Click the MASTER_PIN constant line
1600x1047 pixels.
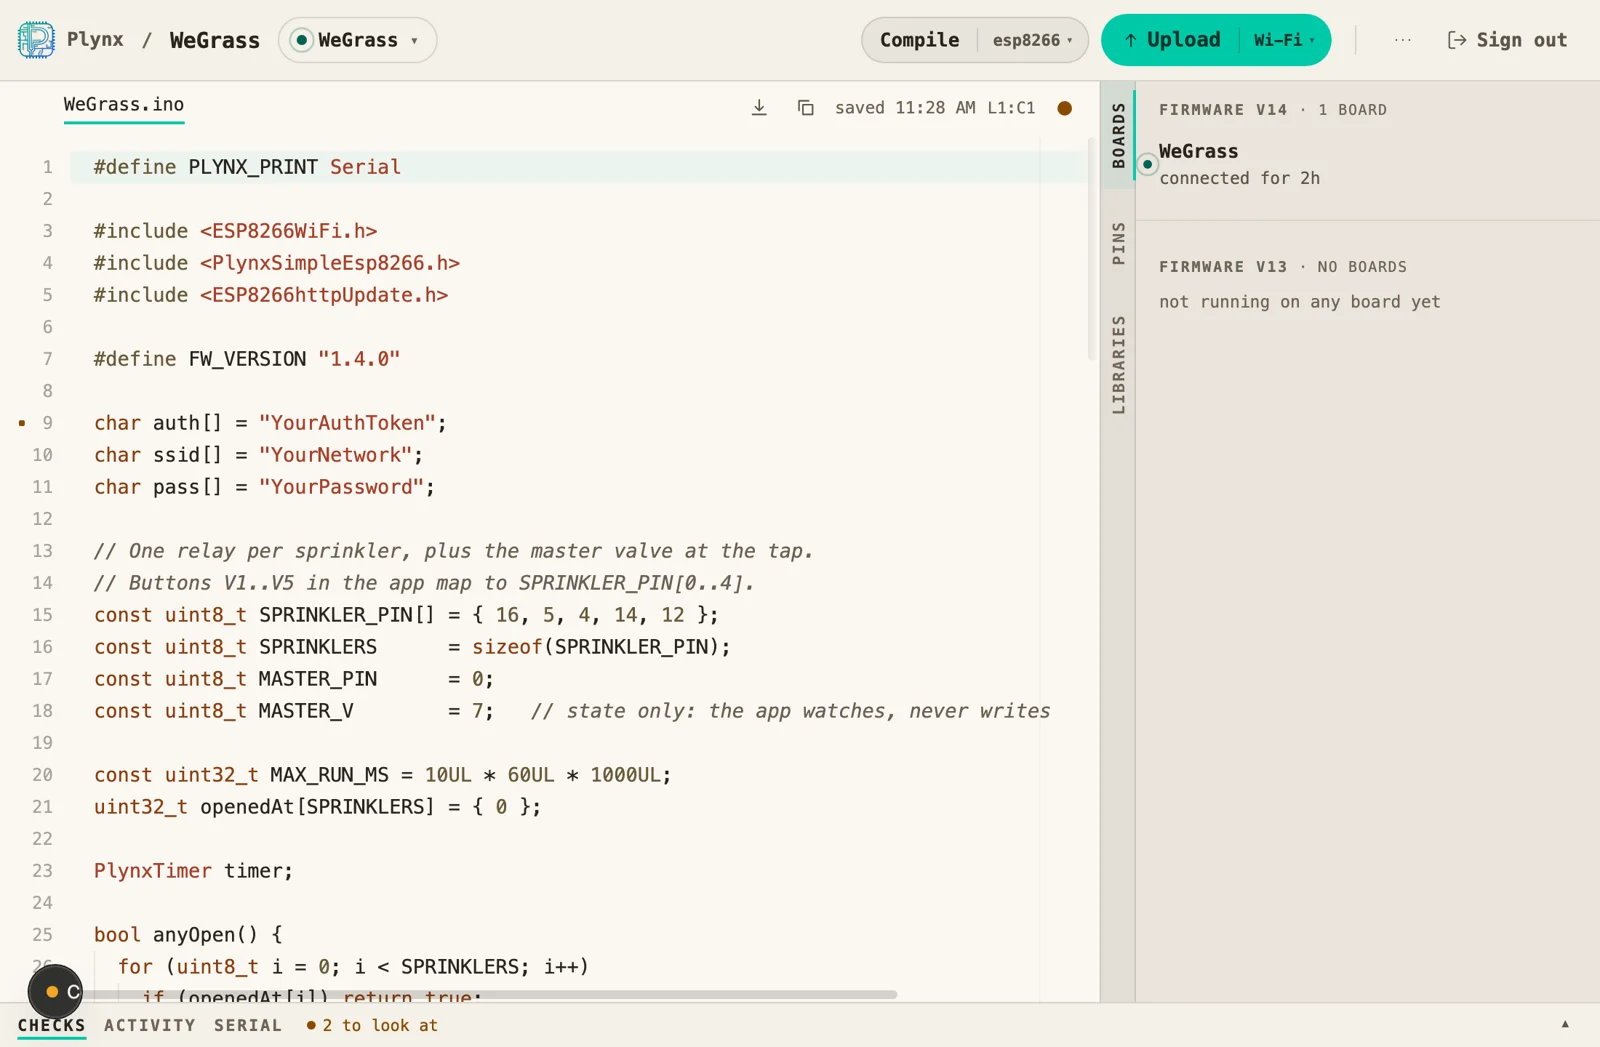coord(293,679)
